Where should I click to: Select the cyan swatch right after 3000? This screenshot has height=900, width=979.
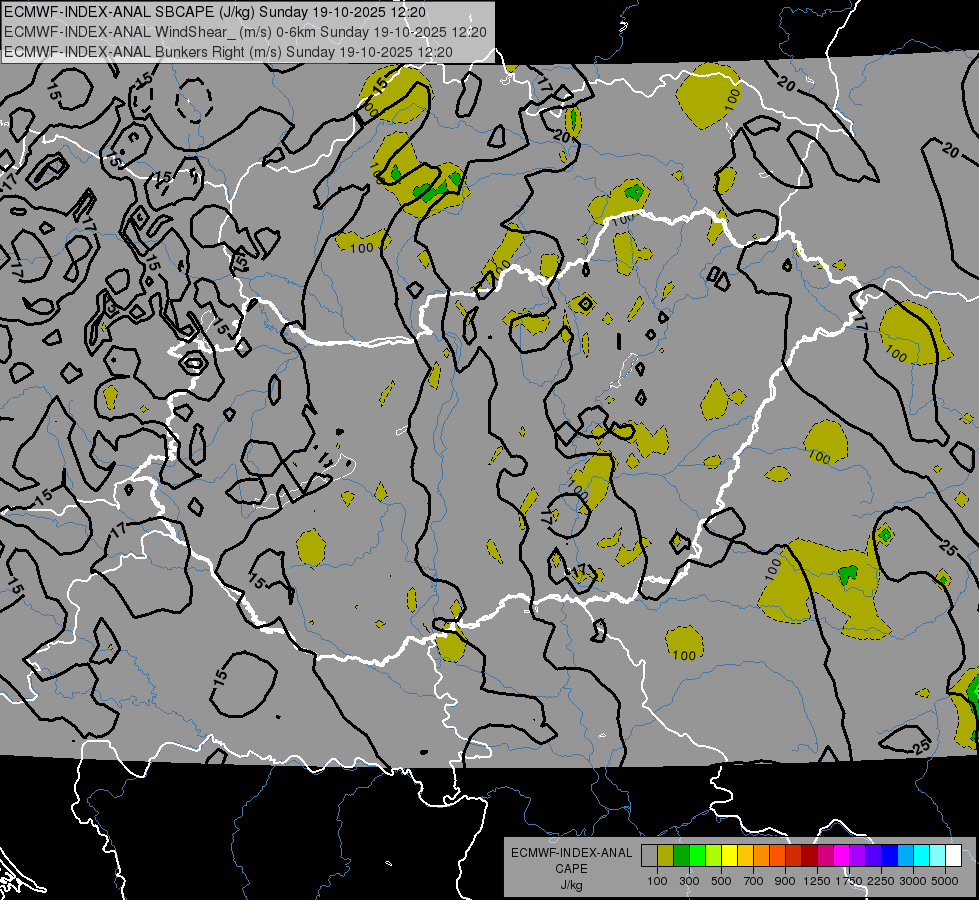[922, 856]
